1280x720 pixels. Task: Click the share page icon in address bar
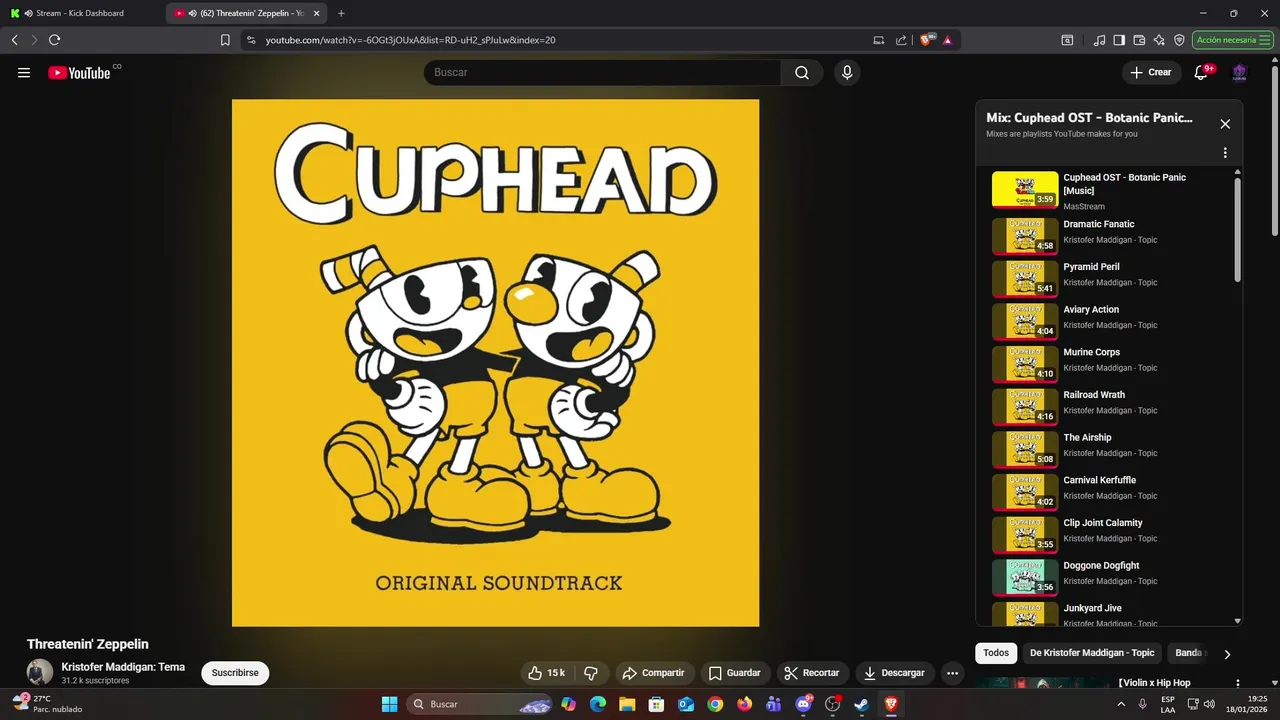tap(901, 40)
